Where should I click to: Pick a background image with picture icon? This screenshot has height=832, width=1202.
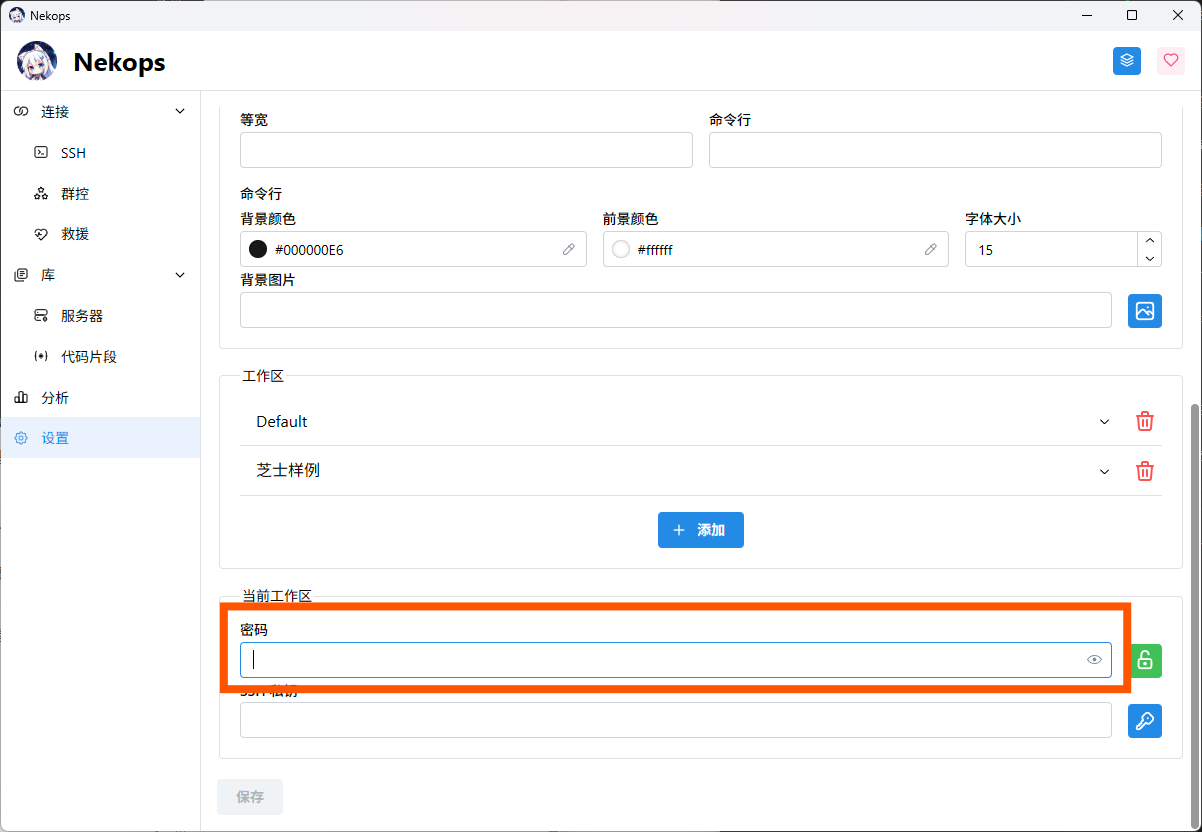click(x=1145, y=310)
